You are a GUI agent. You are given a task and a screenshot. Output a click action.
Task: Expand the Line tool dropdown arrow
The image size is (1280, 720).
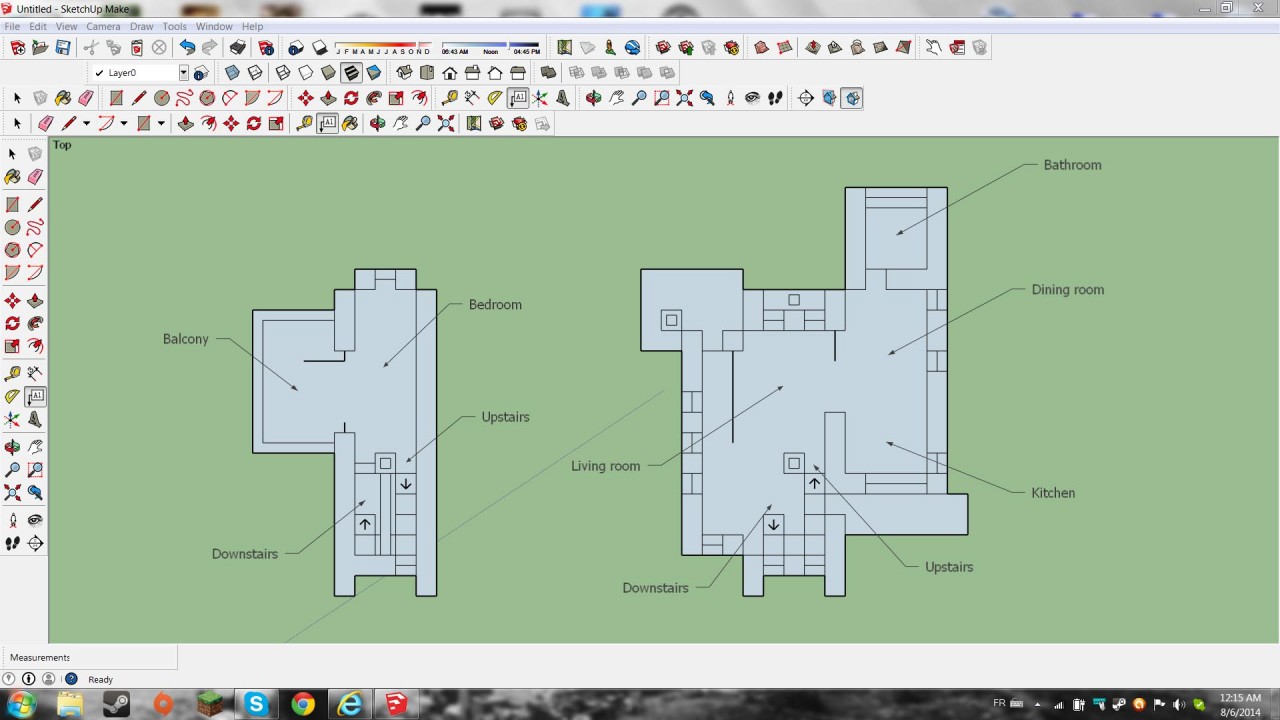point(86,124)
